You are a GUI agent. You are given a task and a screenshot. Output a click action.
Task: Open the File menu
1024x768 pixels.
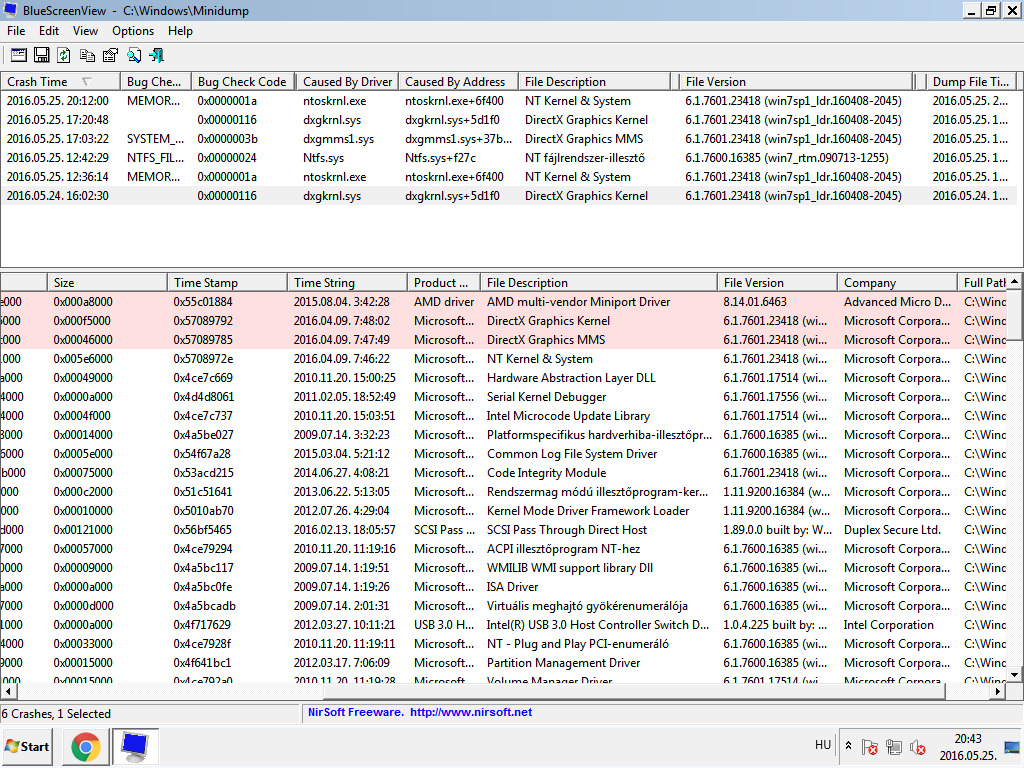(16, 31)
